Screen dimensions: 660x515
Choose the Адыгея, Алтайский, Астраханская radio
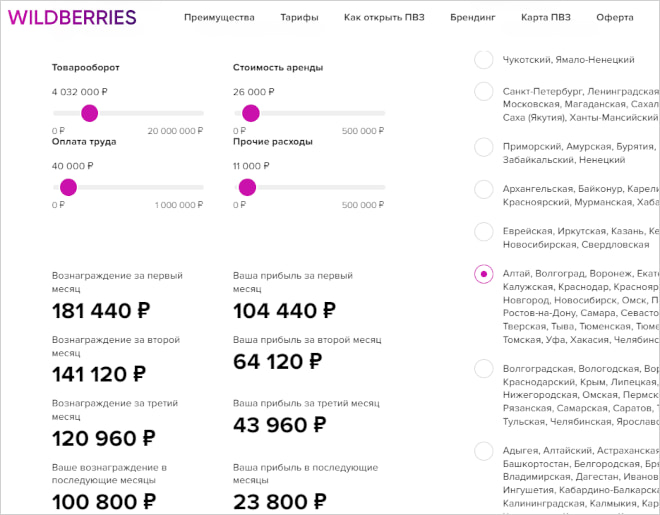(x=484, y=451)
